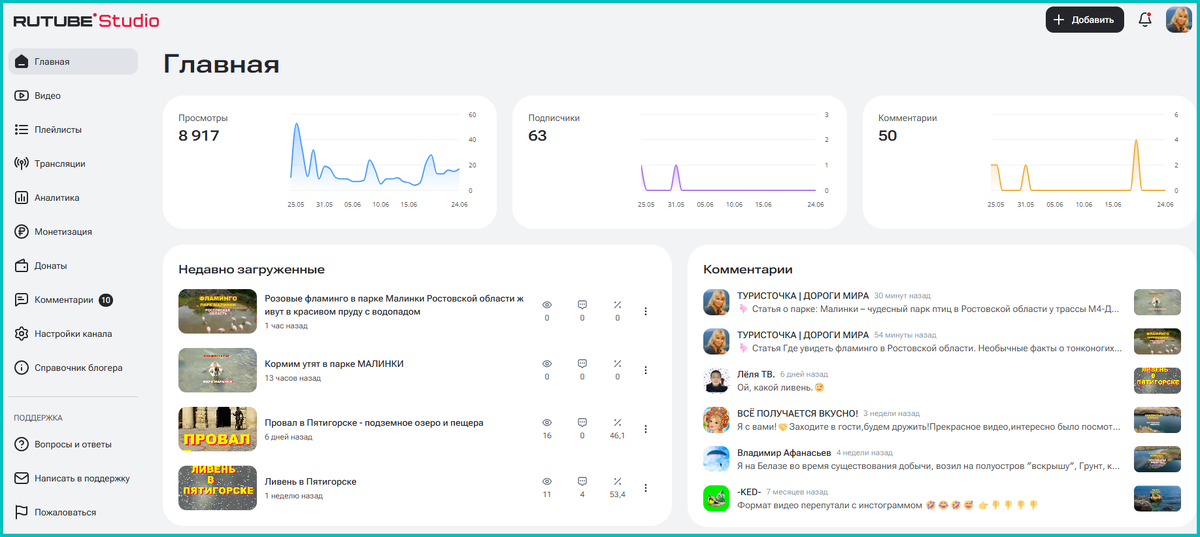1200x537 pixels.
Task: Click the Добавить button
Action: 1085,19
